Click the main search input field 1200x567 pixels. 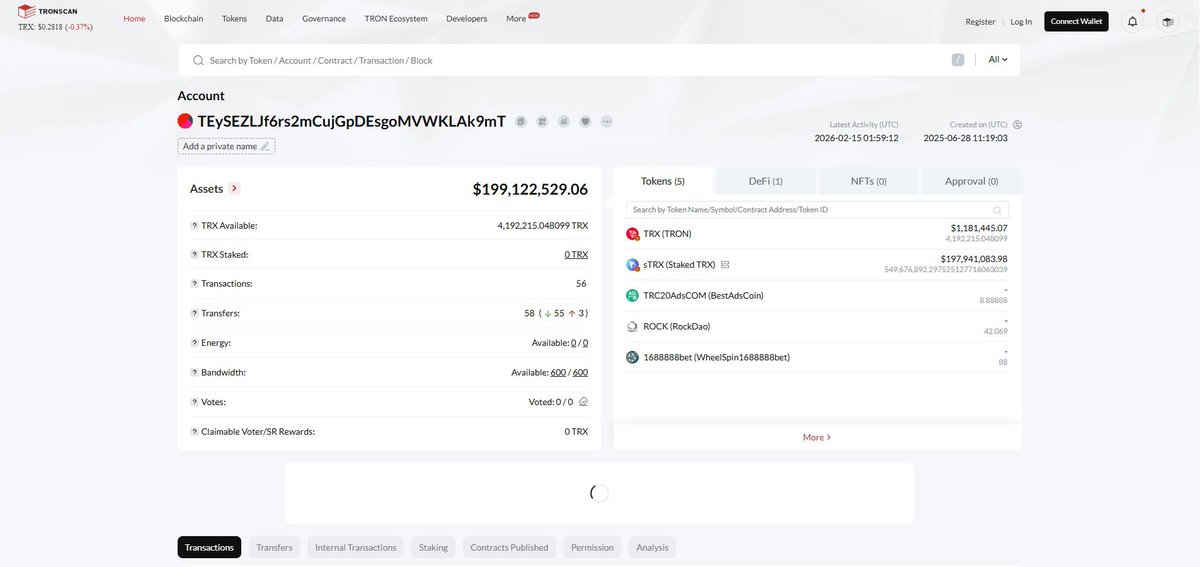(x=575, y=60)
